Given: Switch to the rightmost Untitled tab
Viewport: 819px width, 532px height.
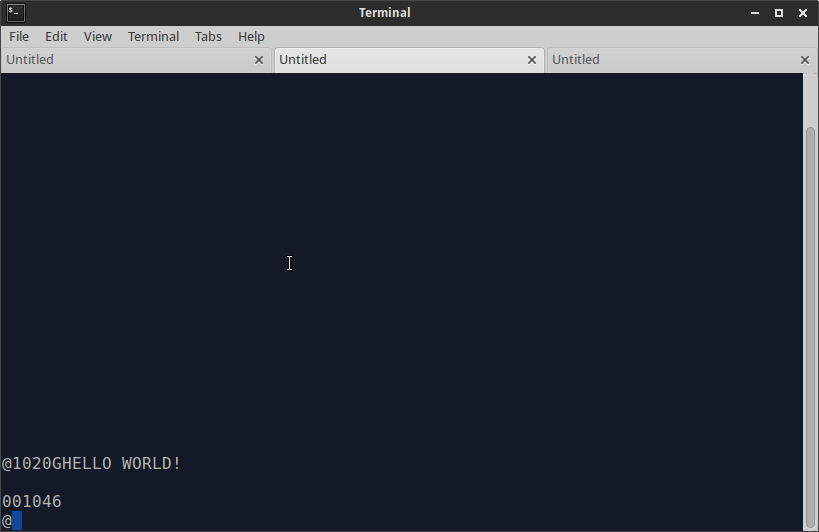Looking at the screenshot, I should click(x=670, y=60).
